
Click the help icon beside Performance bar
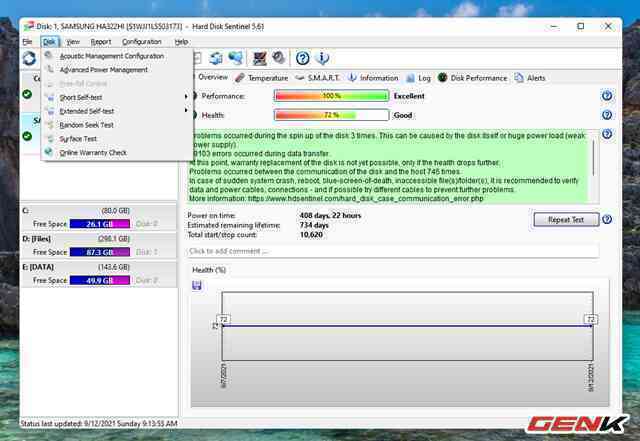pyautogui.click(x=607, y=96)
